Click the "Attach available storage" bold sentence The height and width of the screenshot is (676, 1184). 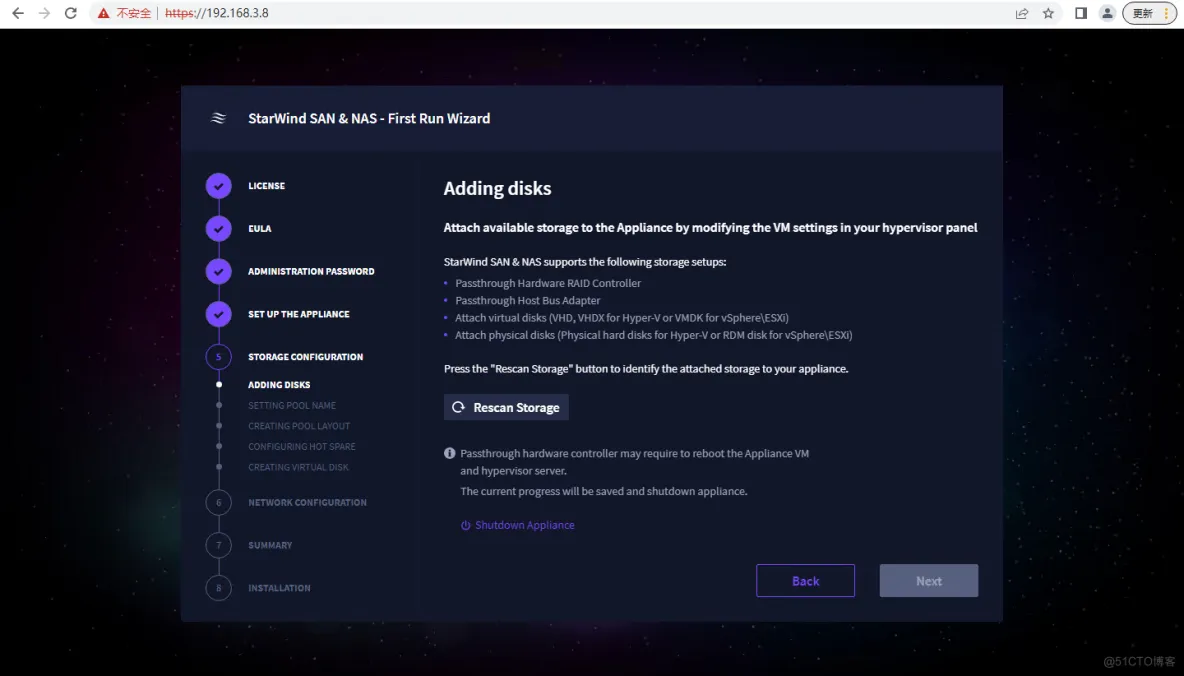coord(711,227)
